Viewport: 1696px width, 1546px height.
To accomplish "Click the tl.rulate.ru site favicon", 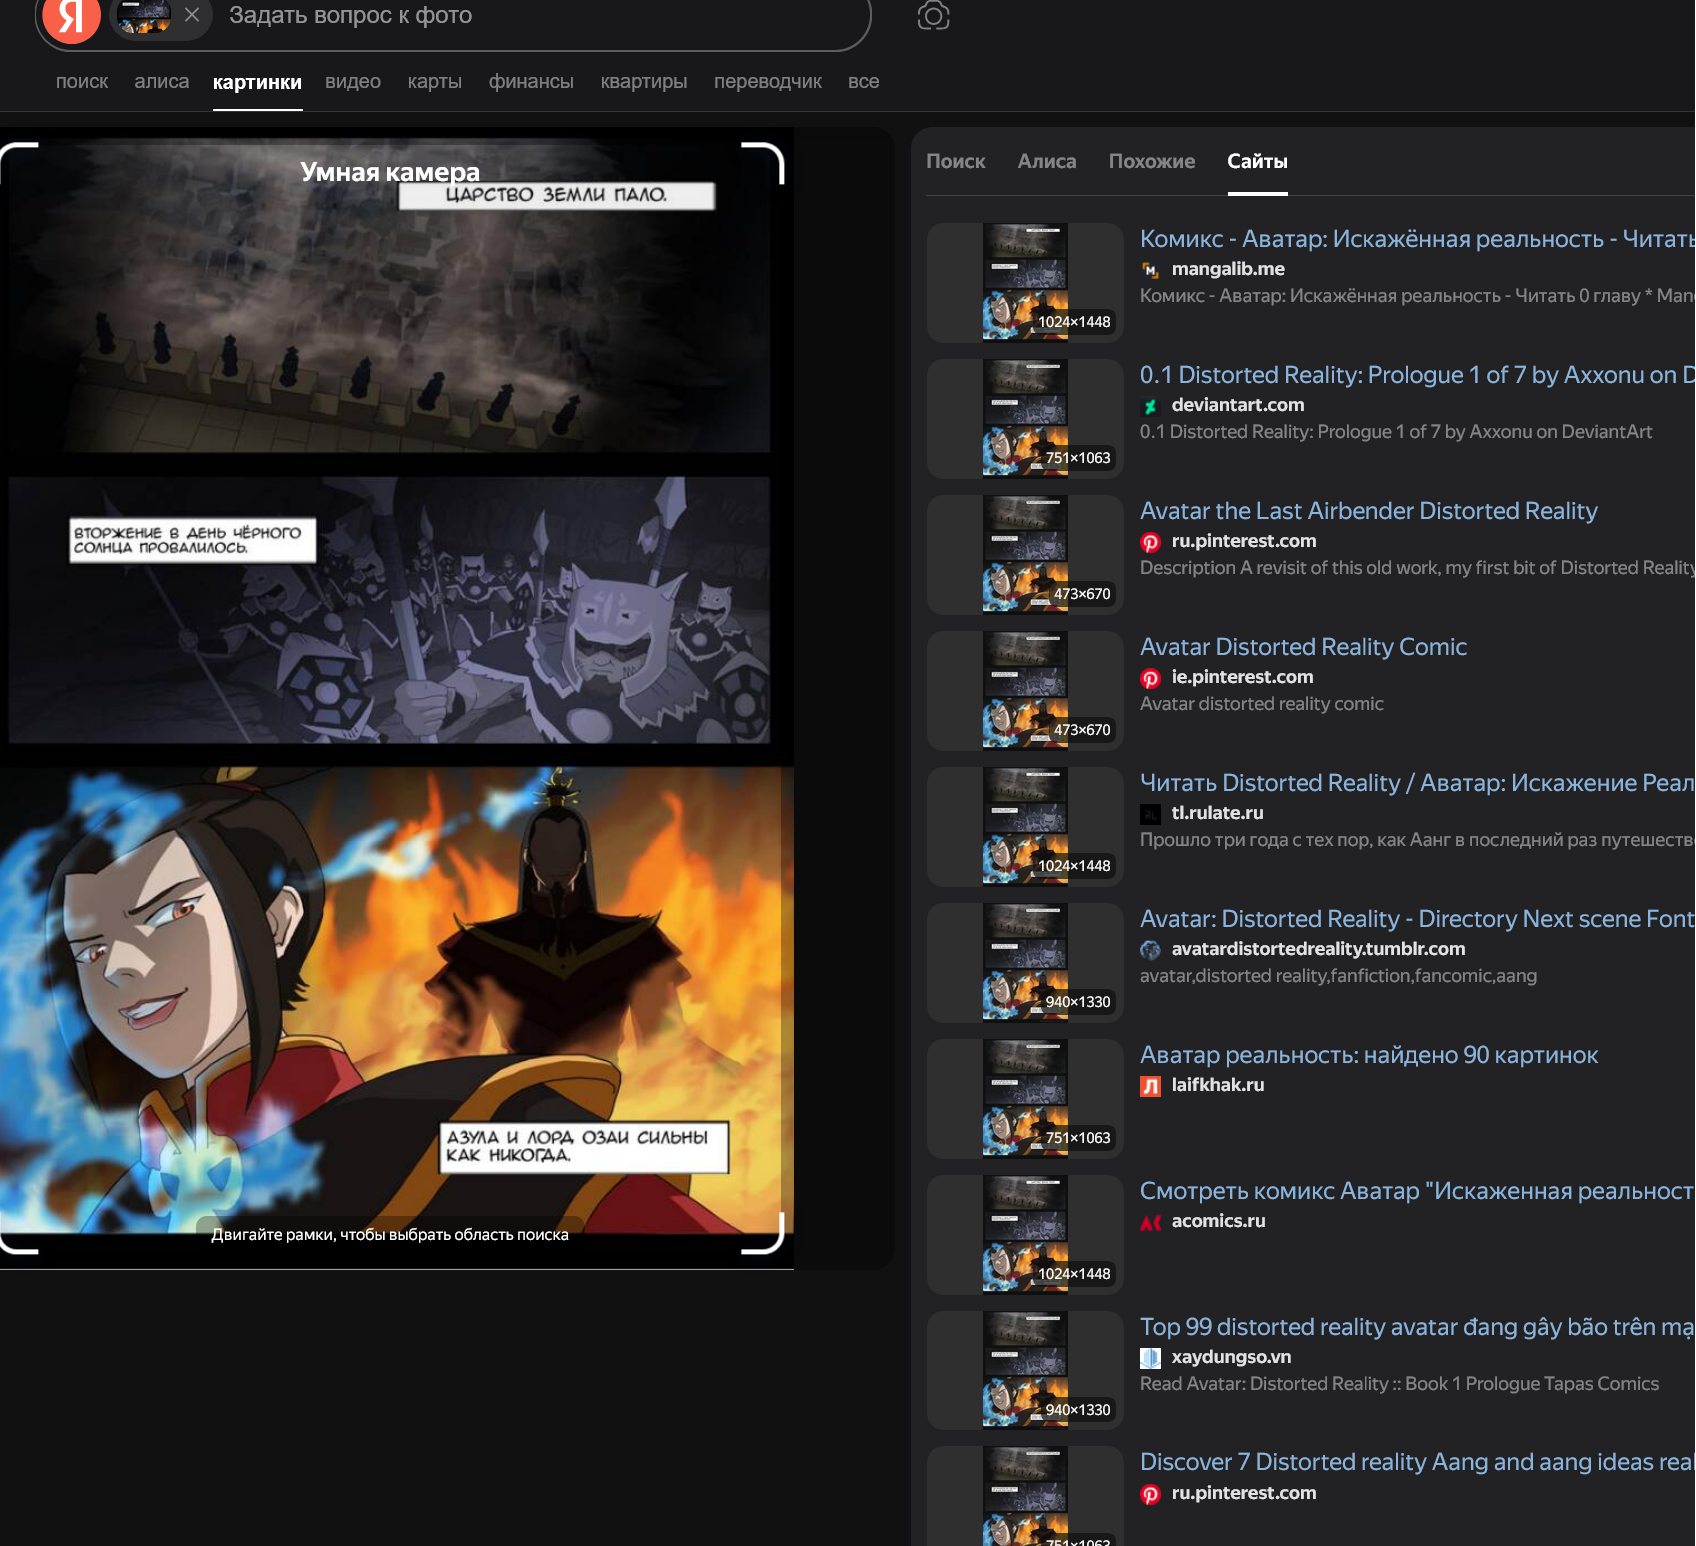I will (x=1151, y=814).
